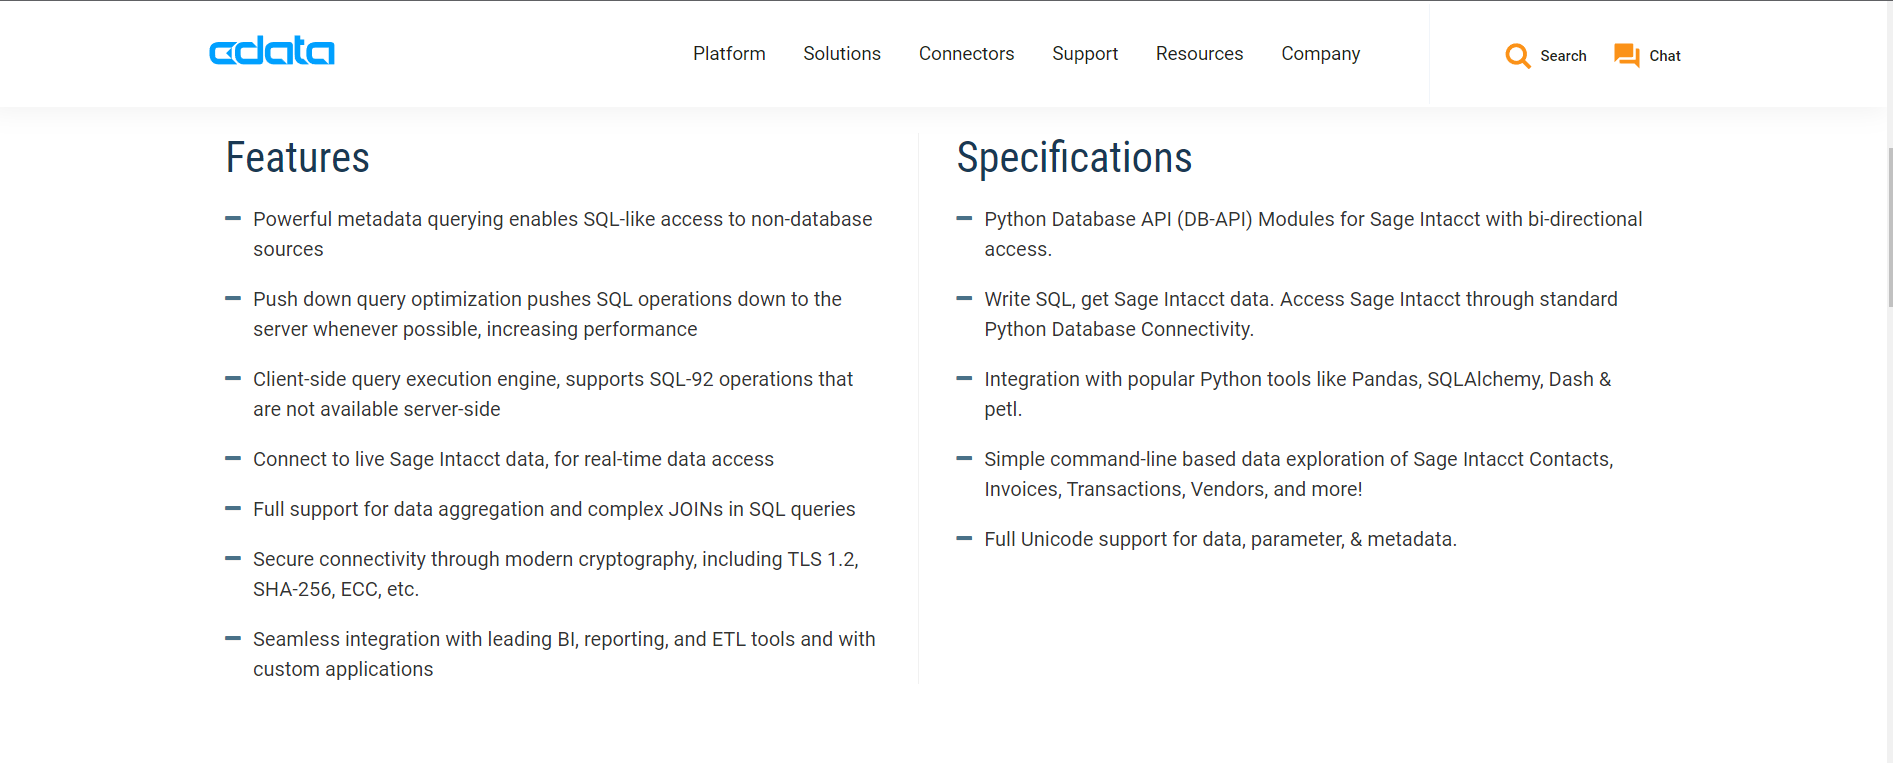Image resolution: width=1893 pixels, height=763 pixels.
Task: Click the 'Connect to live Sage Intacct data' line
Action: coord(513,459)
